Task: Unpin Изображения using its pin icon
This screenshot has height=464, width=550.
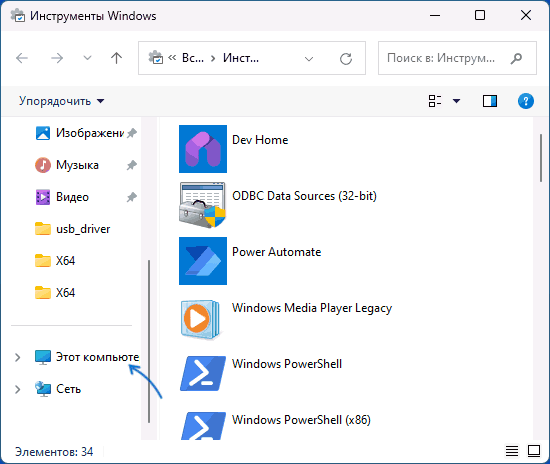Action: (132, 133)
